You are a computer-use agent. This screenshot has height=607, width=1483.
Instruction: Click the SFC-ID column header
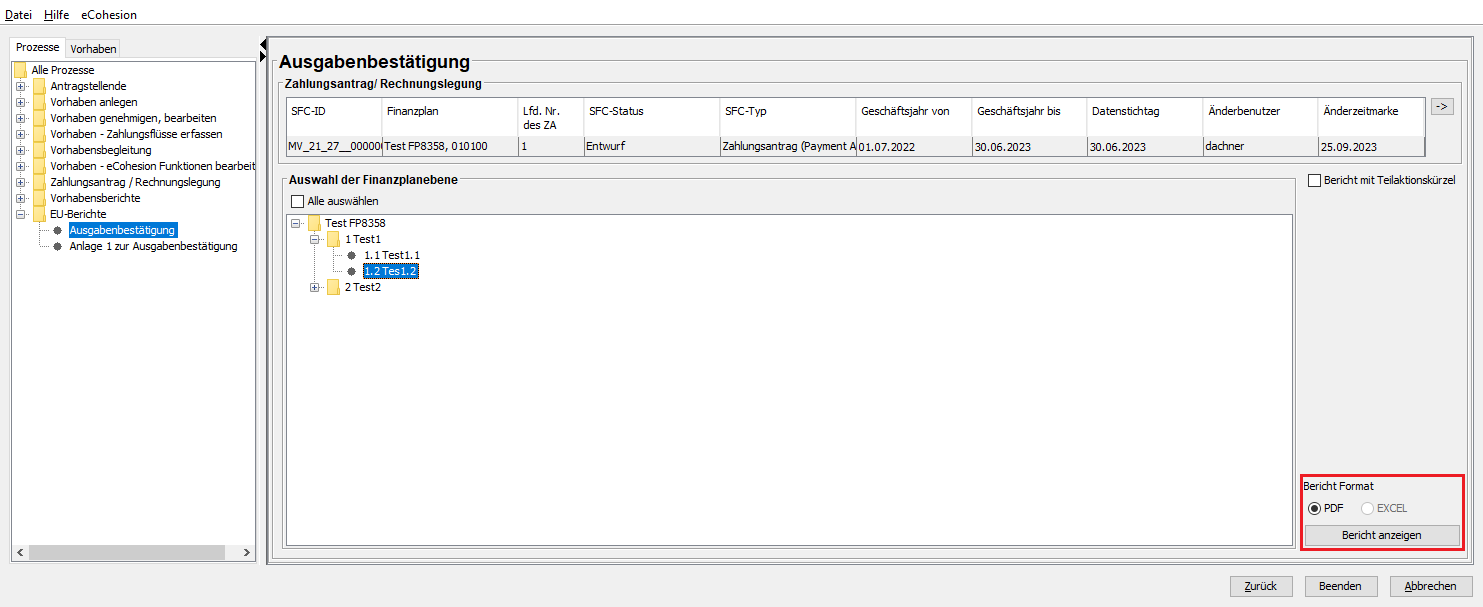[x=334, y=117]
